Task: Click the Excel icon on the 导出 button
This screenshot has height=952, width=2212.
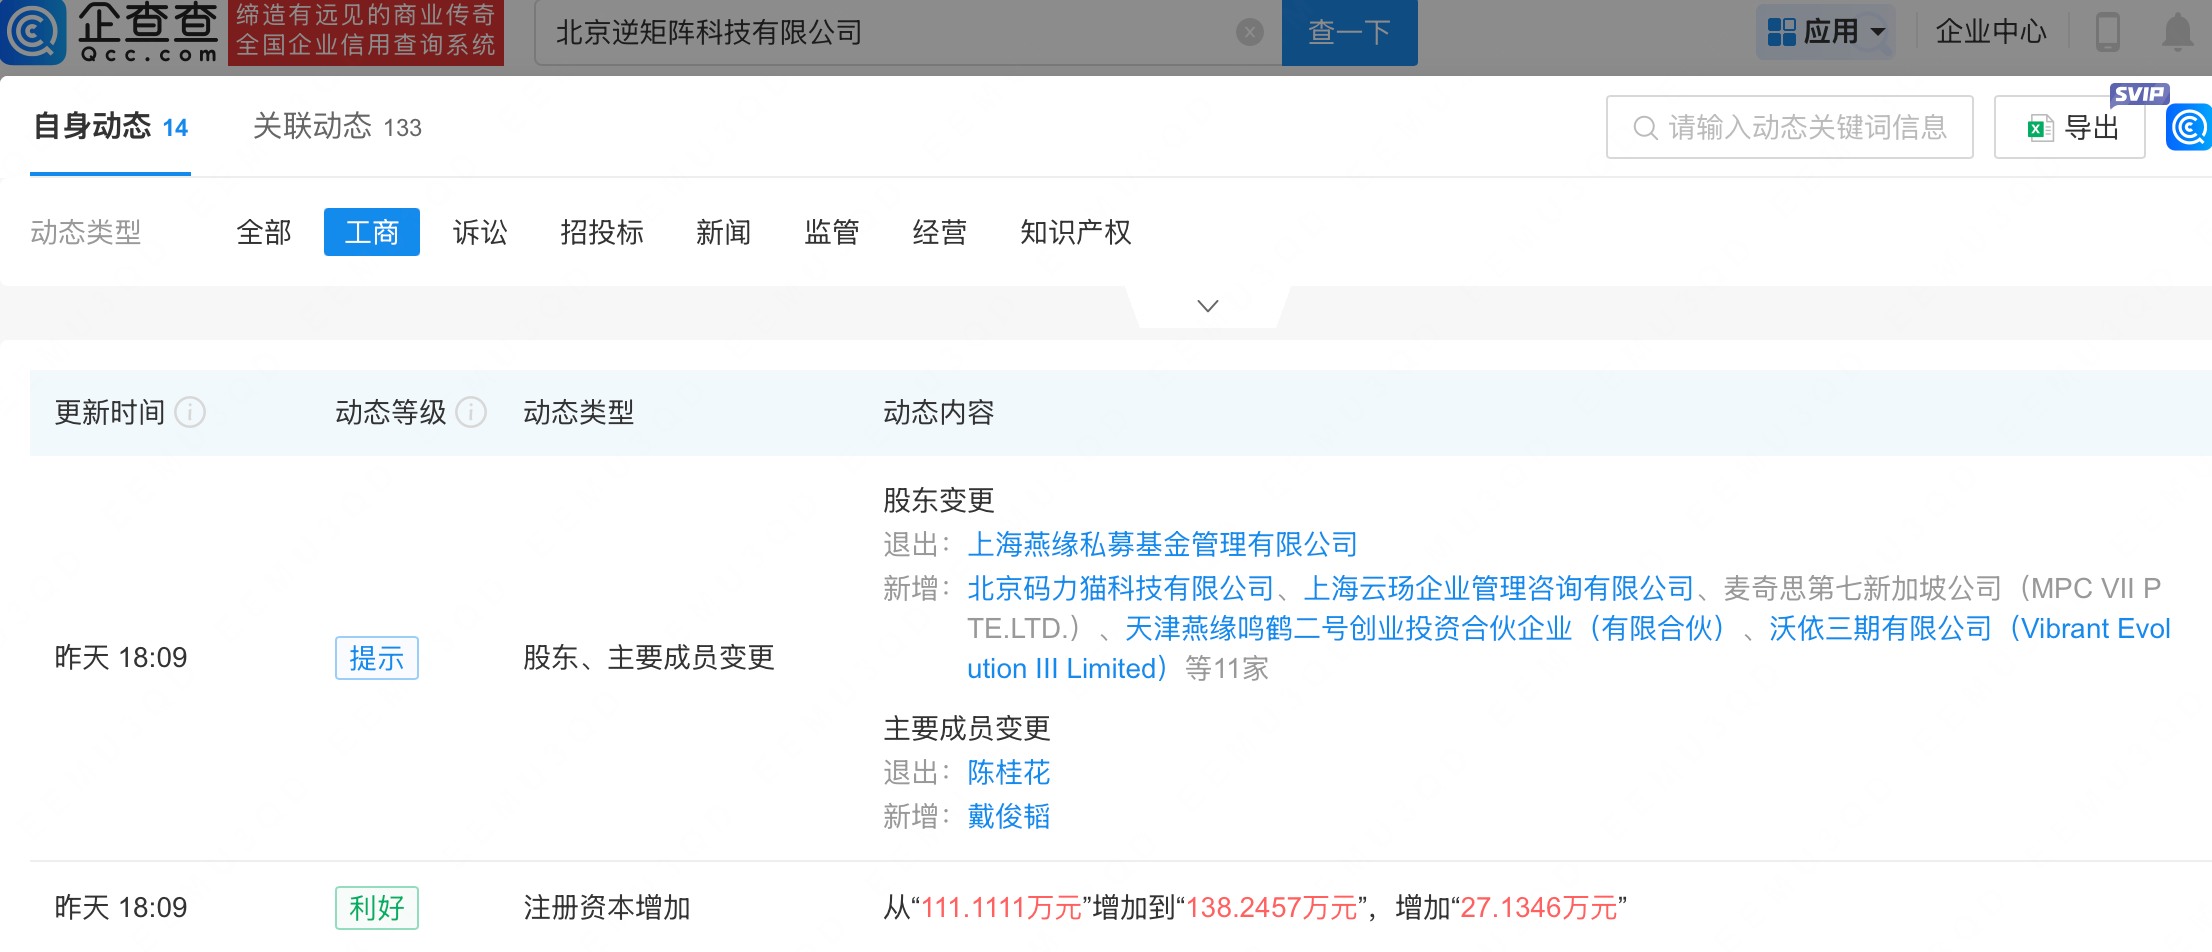Action: [x=2040, y=128]
